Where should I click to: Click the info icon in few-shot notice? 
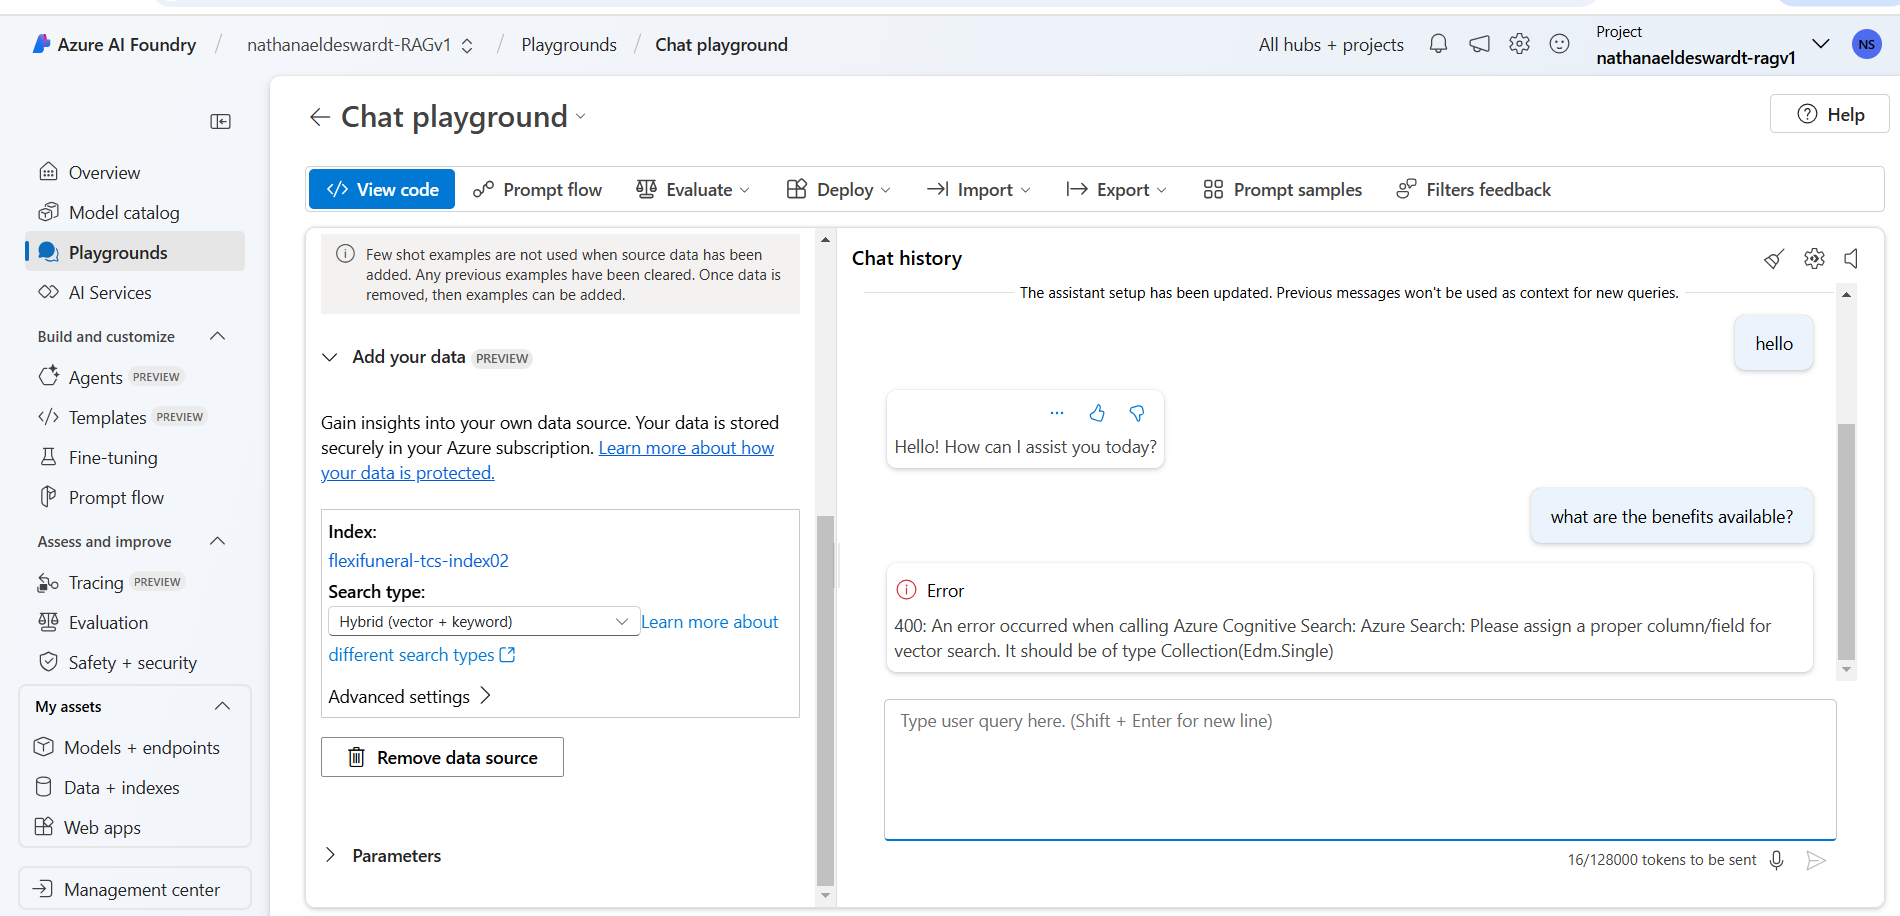(x=345, y=254)
